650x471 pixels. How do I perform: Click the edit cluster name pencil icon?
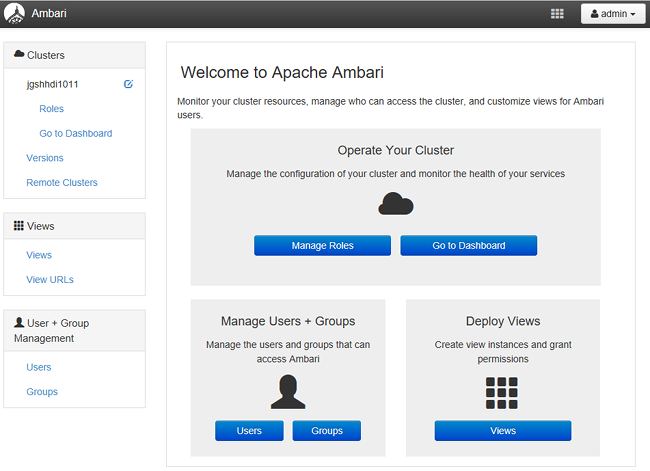pyautogui.click(x=128, y=84)
